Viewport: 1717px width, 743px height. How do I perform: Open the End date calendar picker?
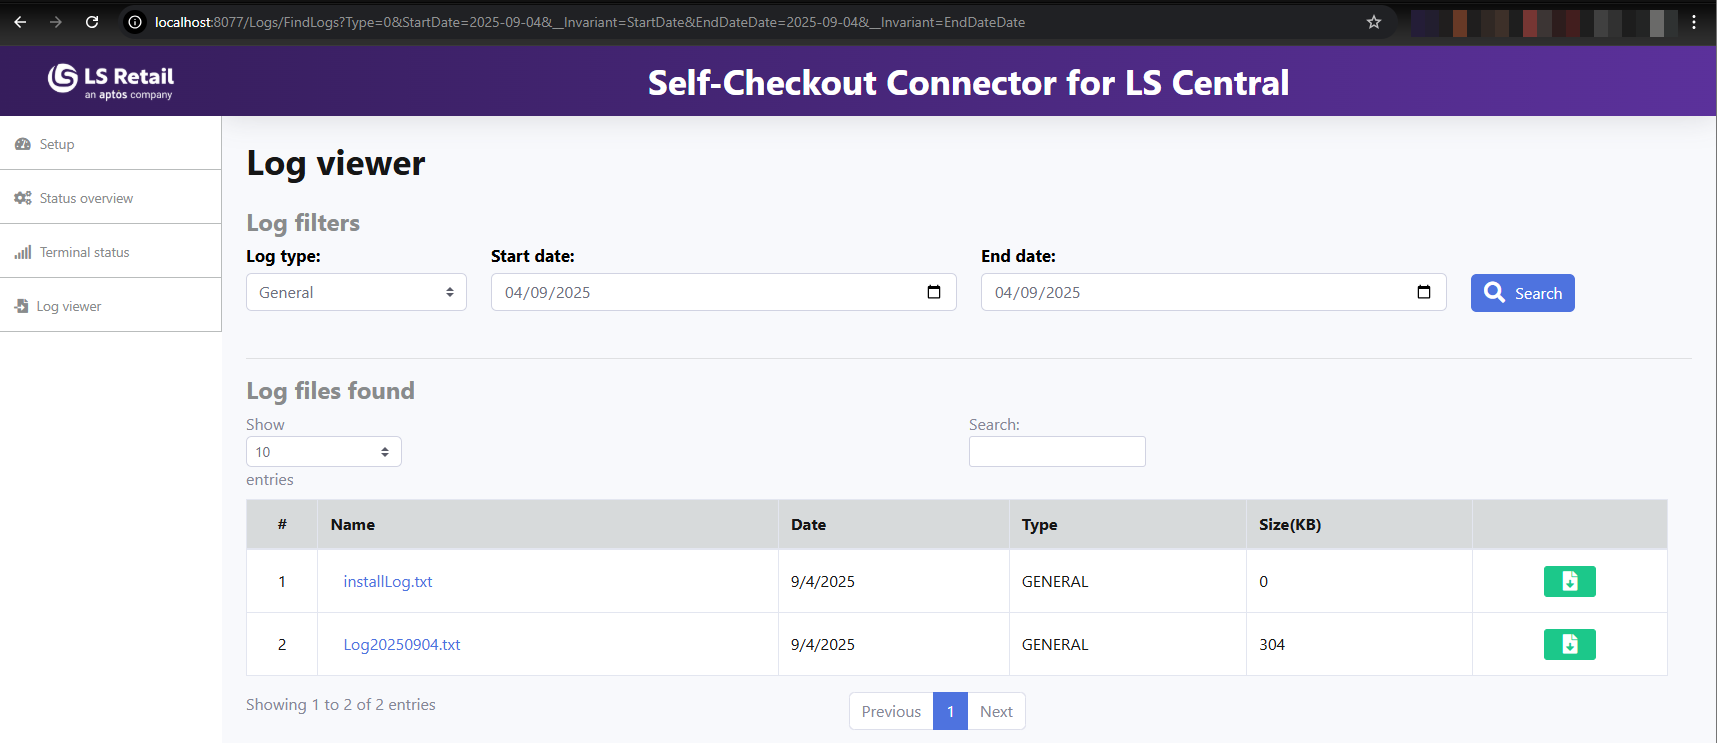[x=1424, y=292]
